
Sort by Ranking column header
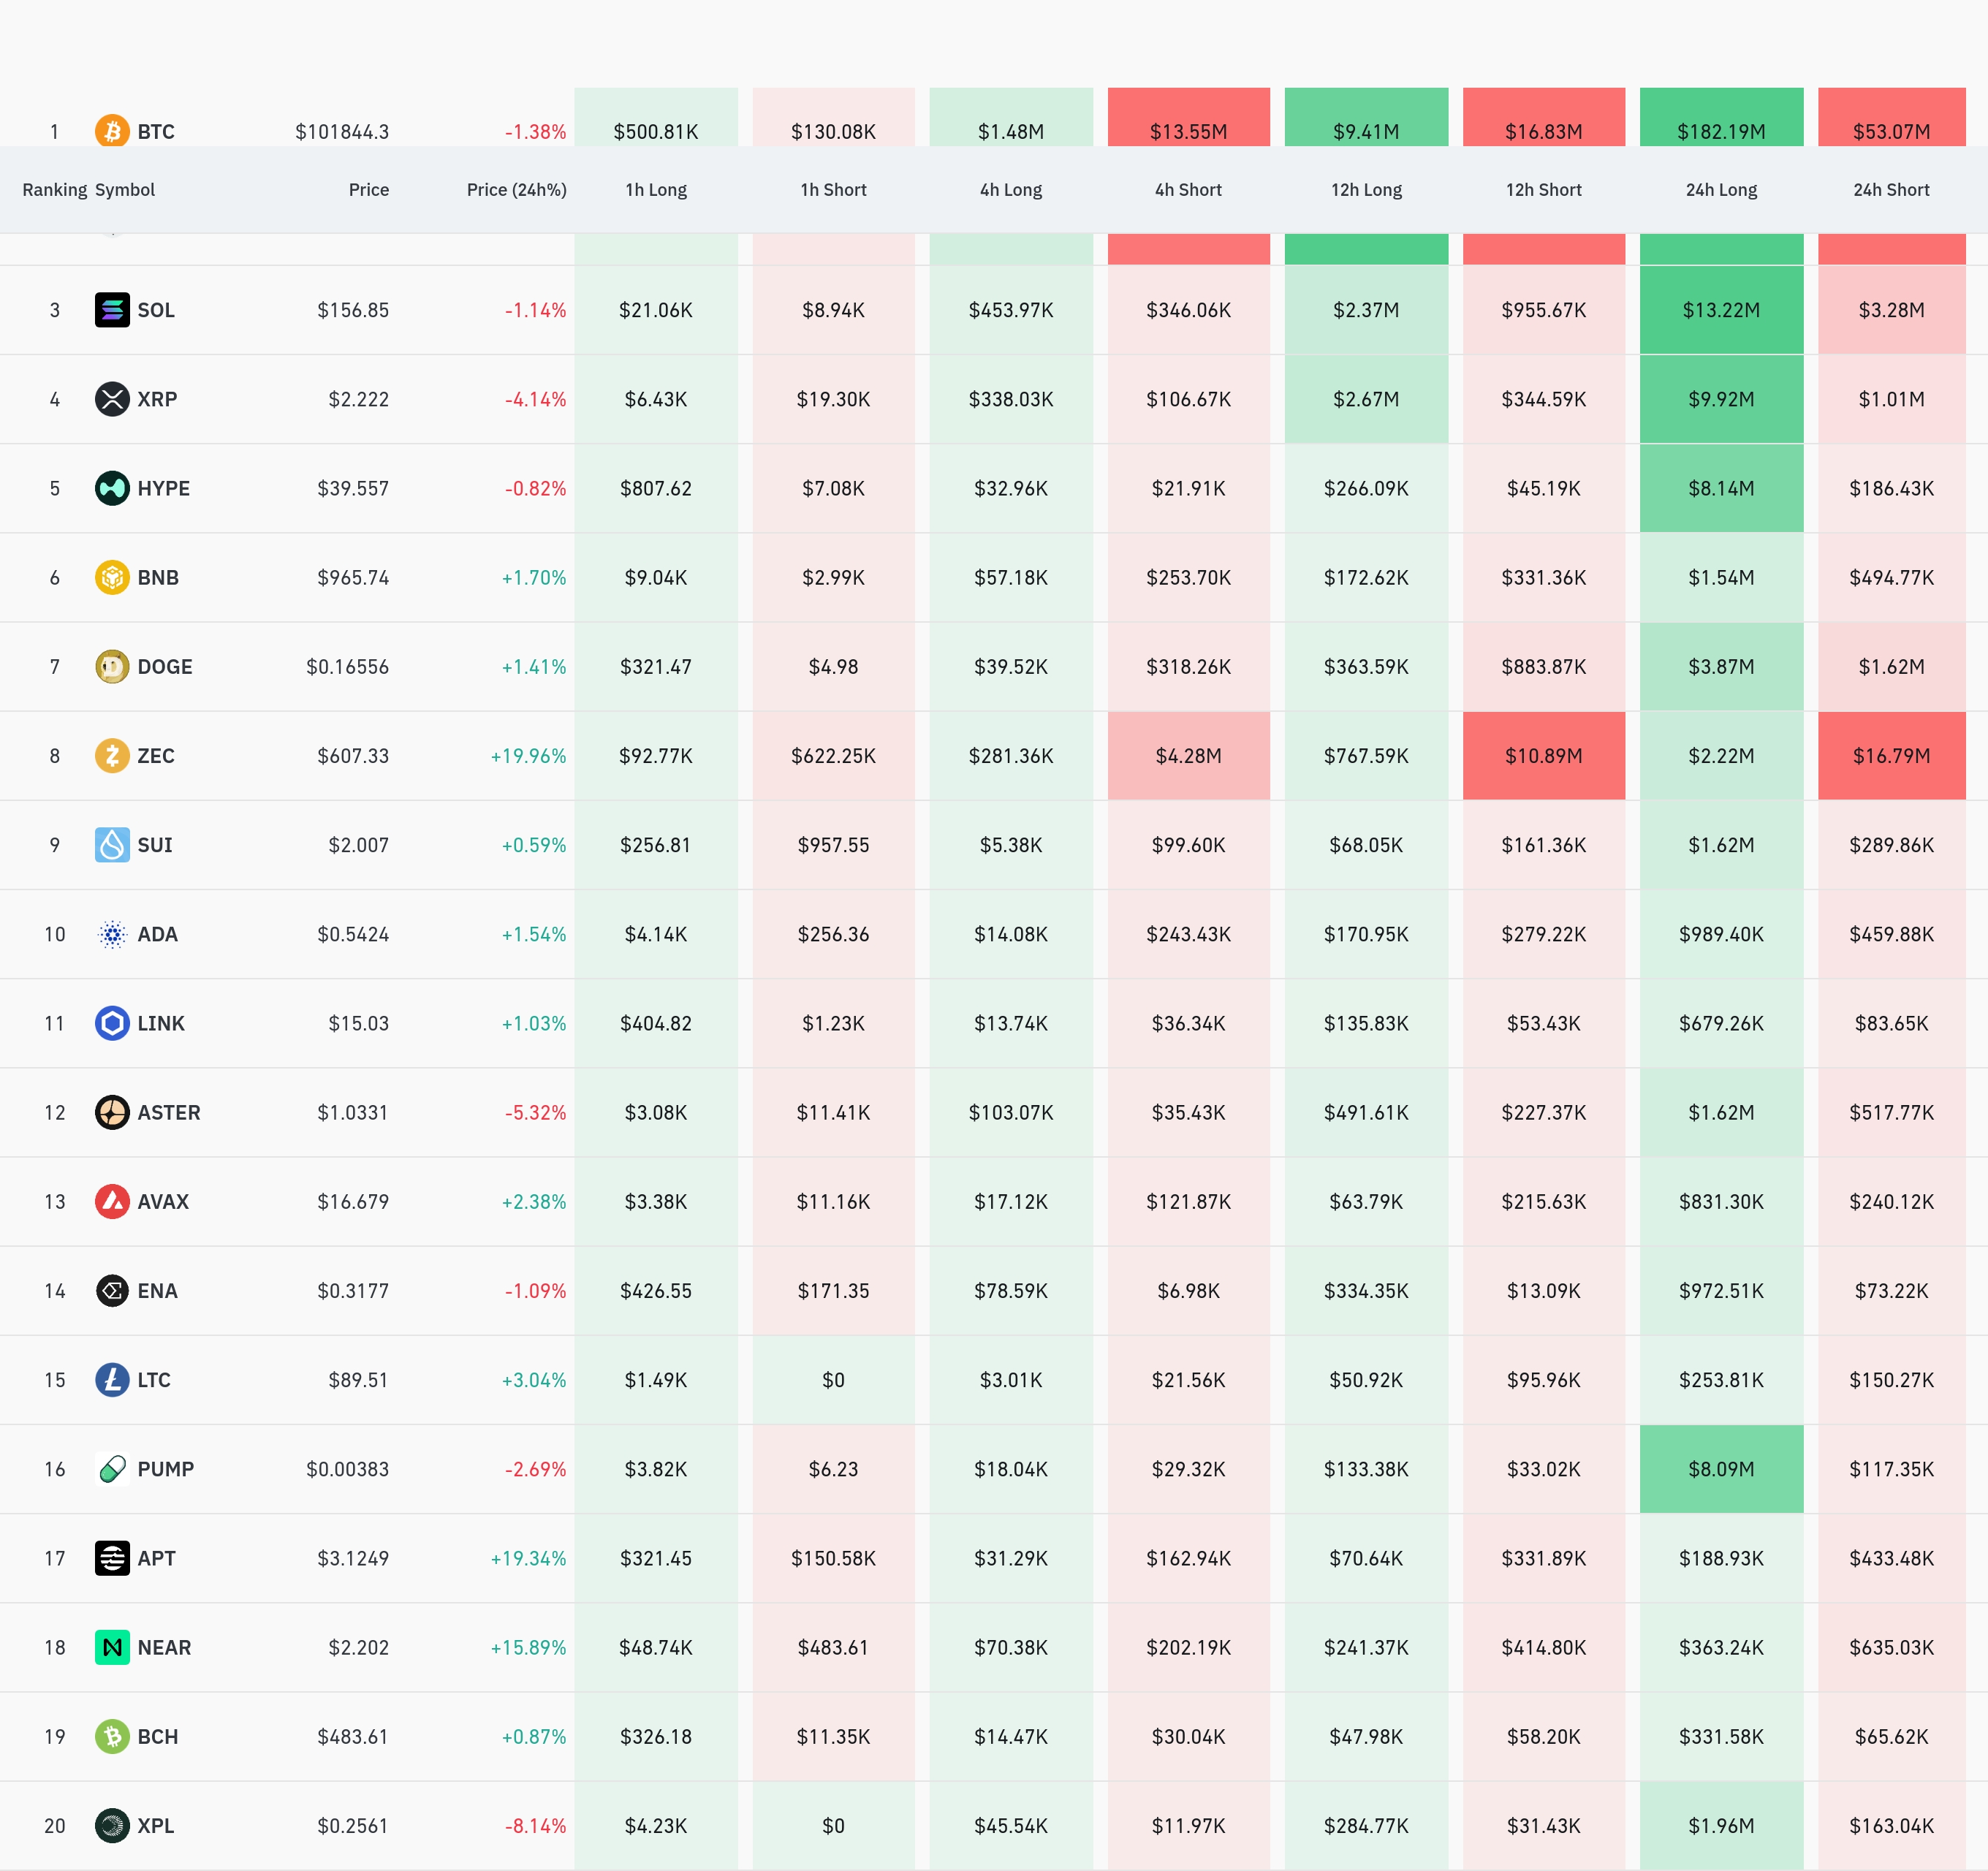click(54, 190)
